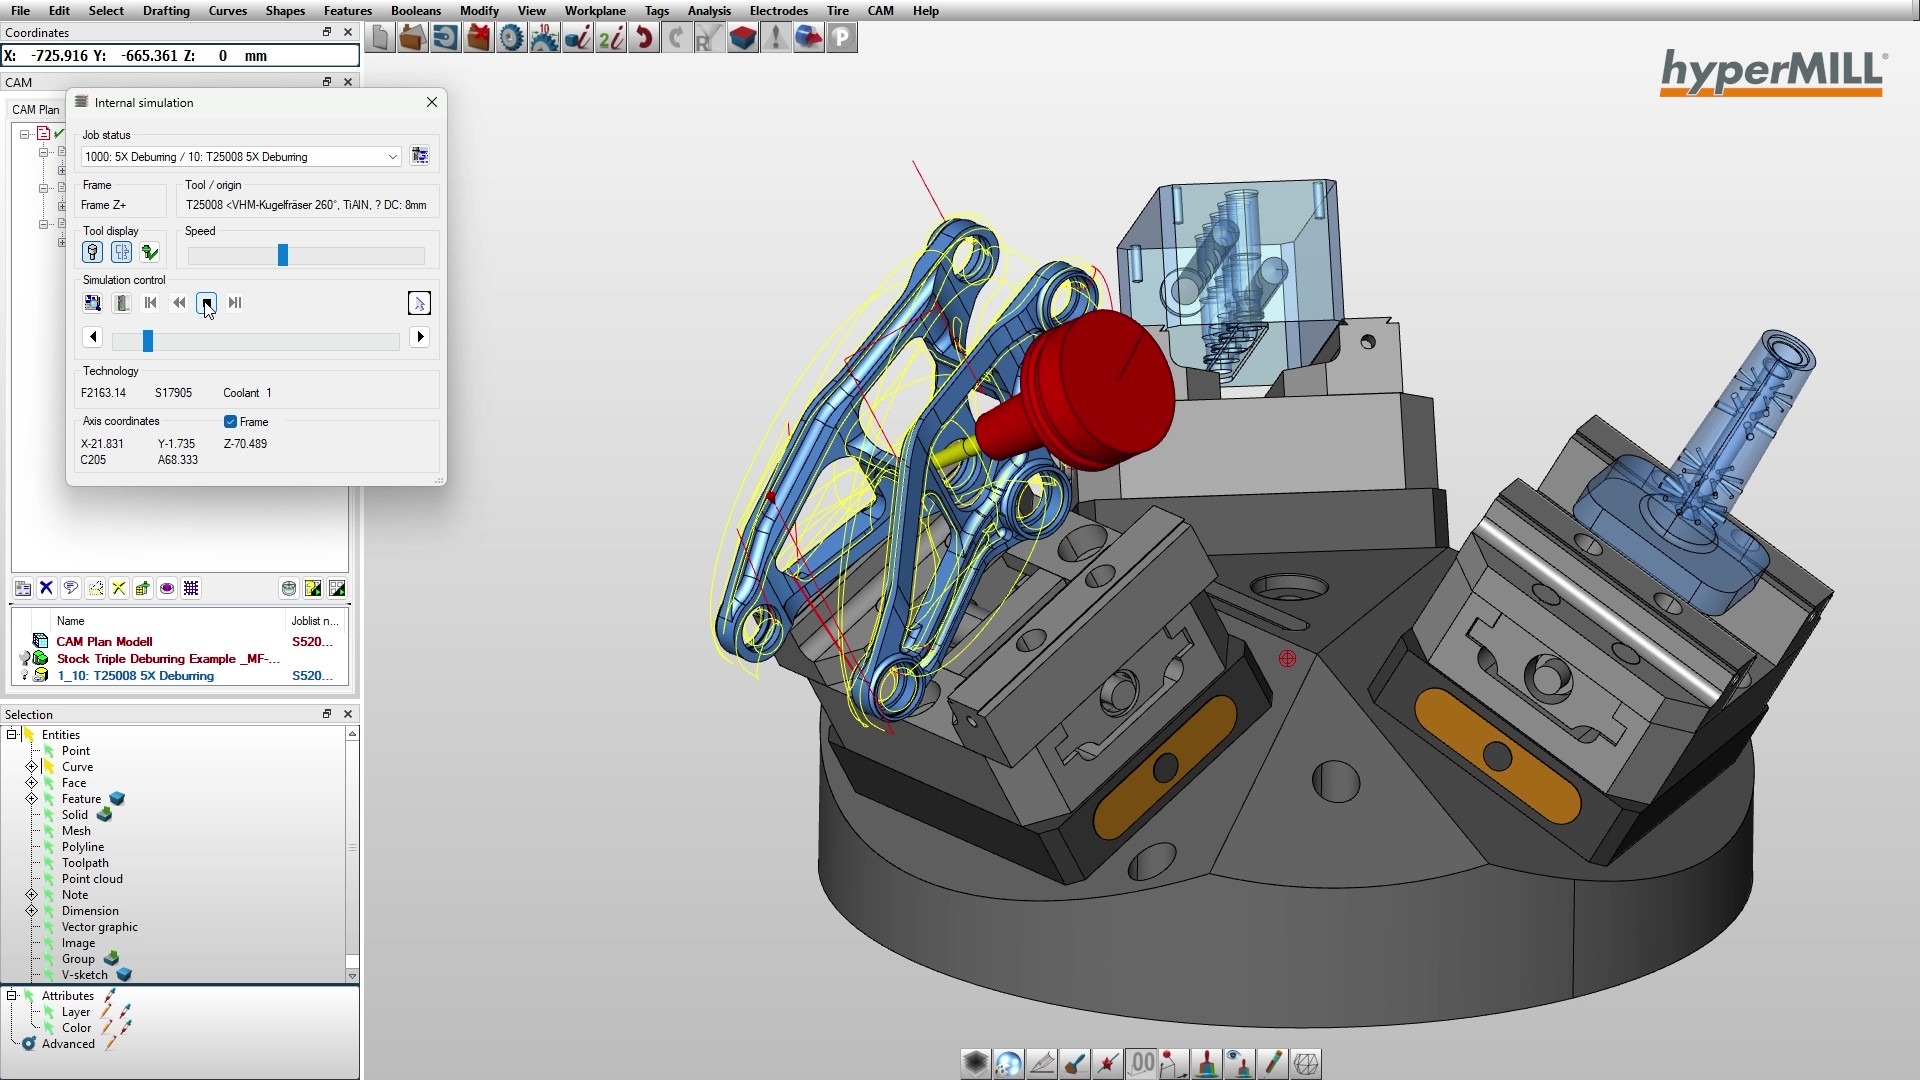Click the job list icon beside Job status dropdown

tap(420, 156)
